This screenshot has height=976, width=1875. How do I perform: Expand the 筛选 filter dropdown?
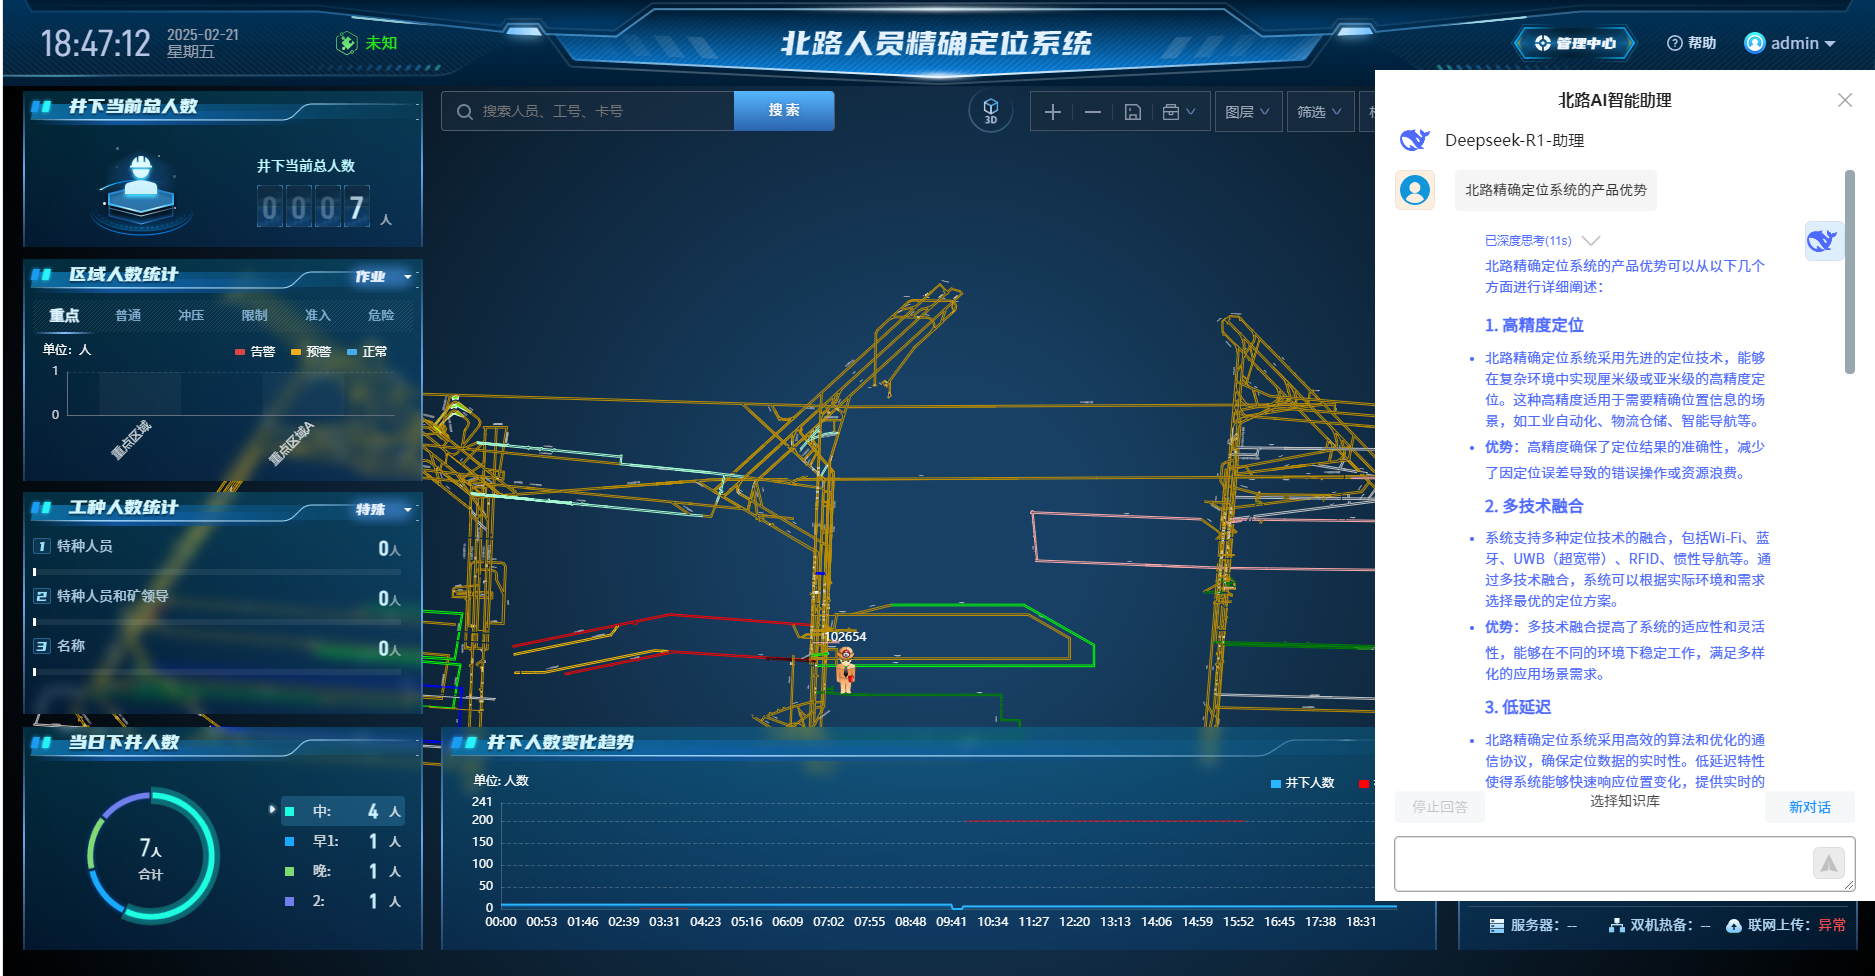tap(1319, 112)
